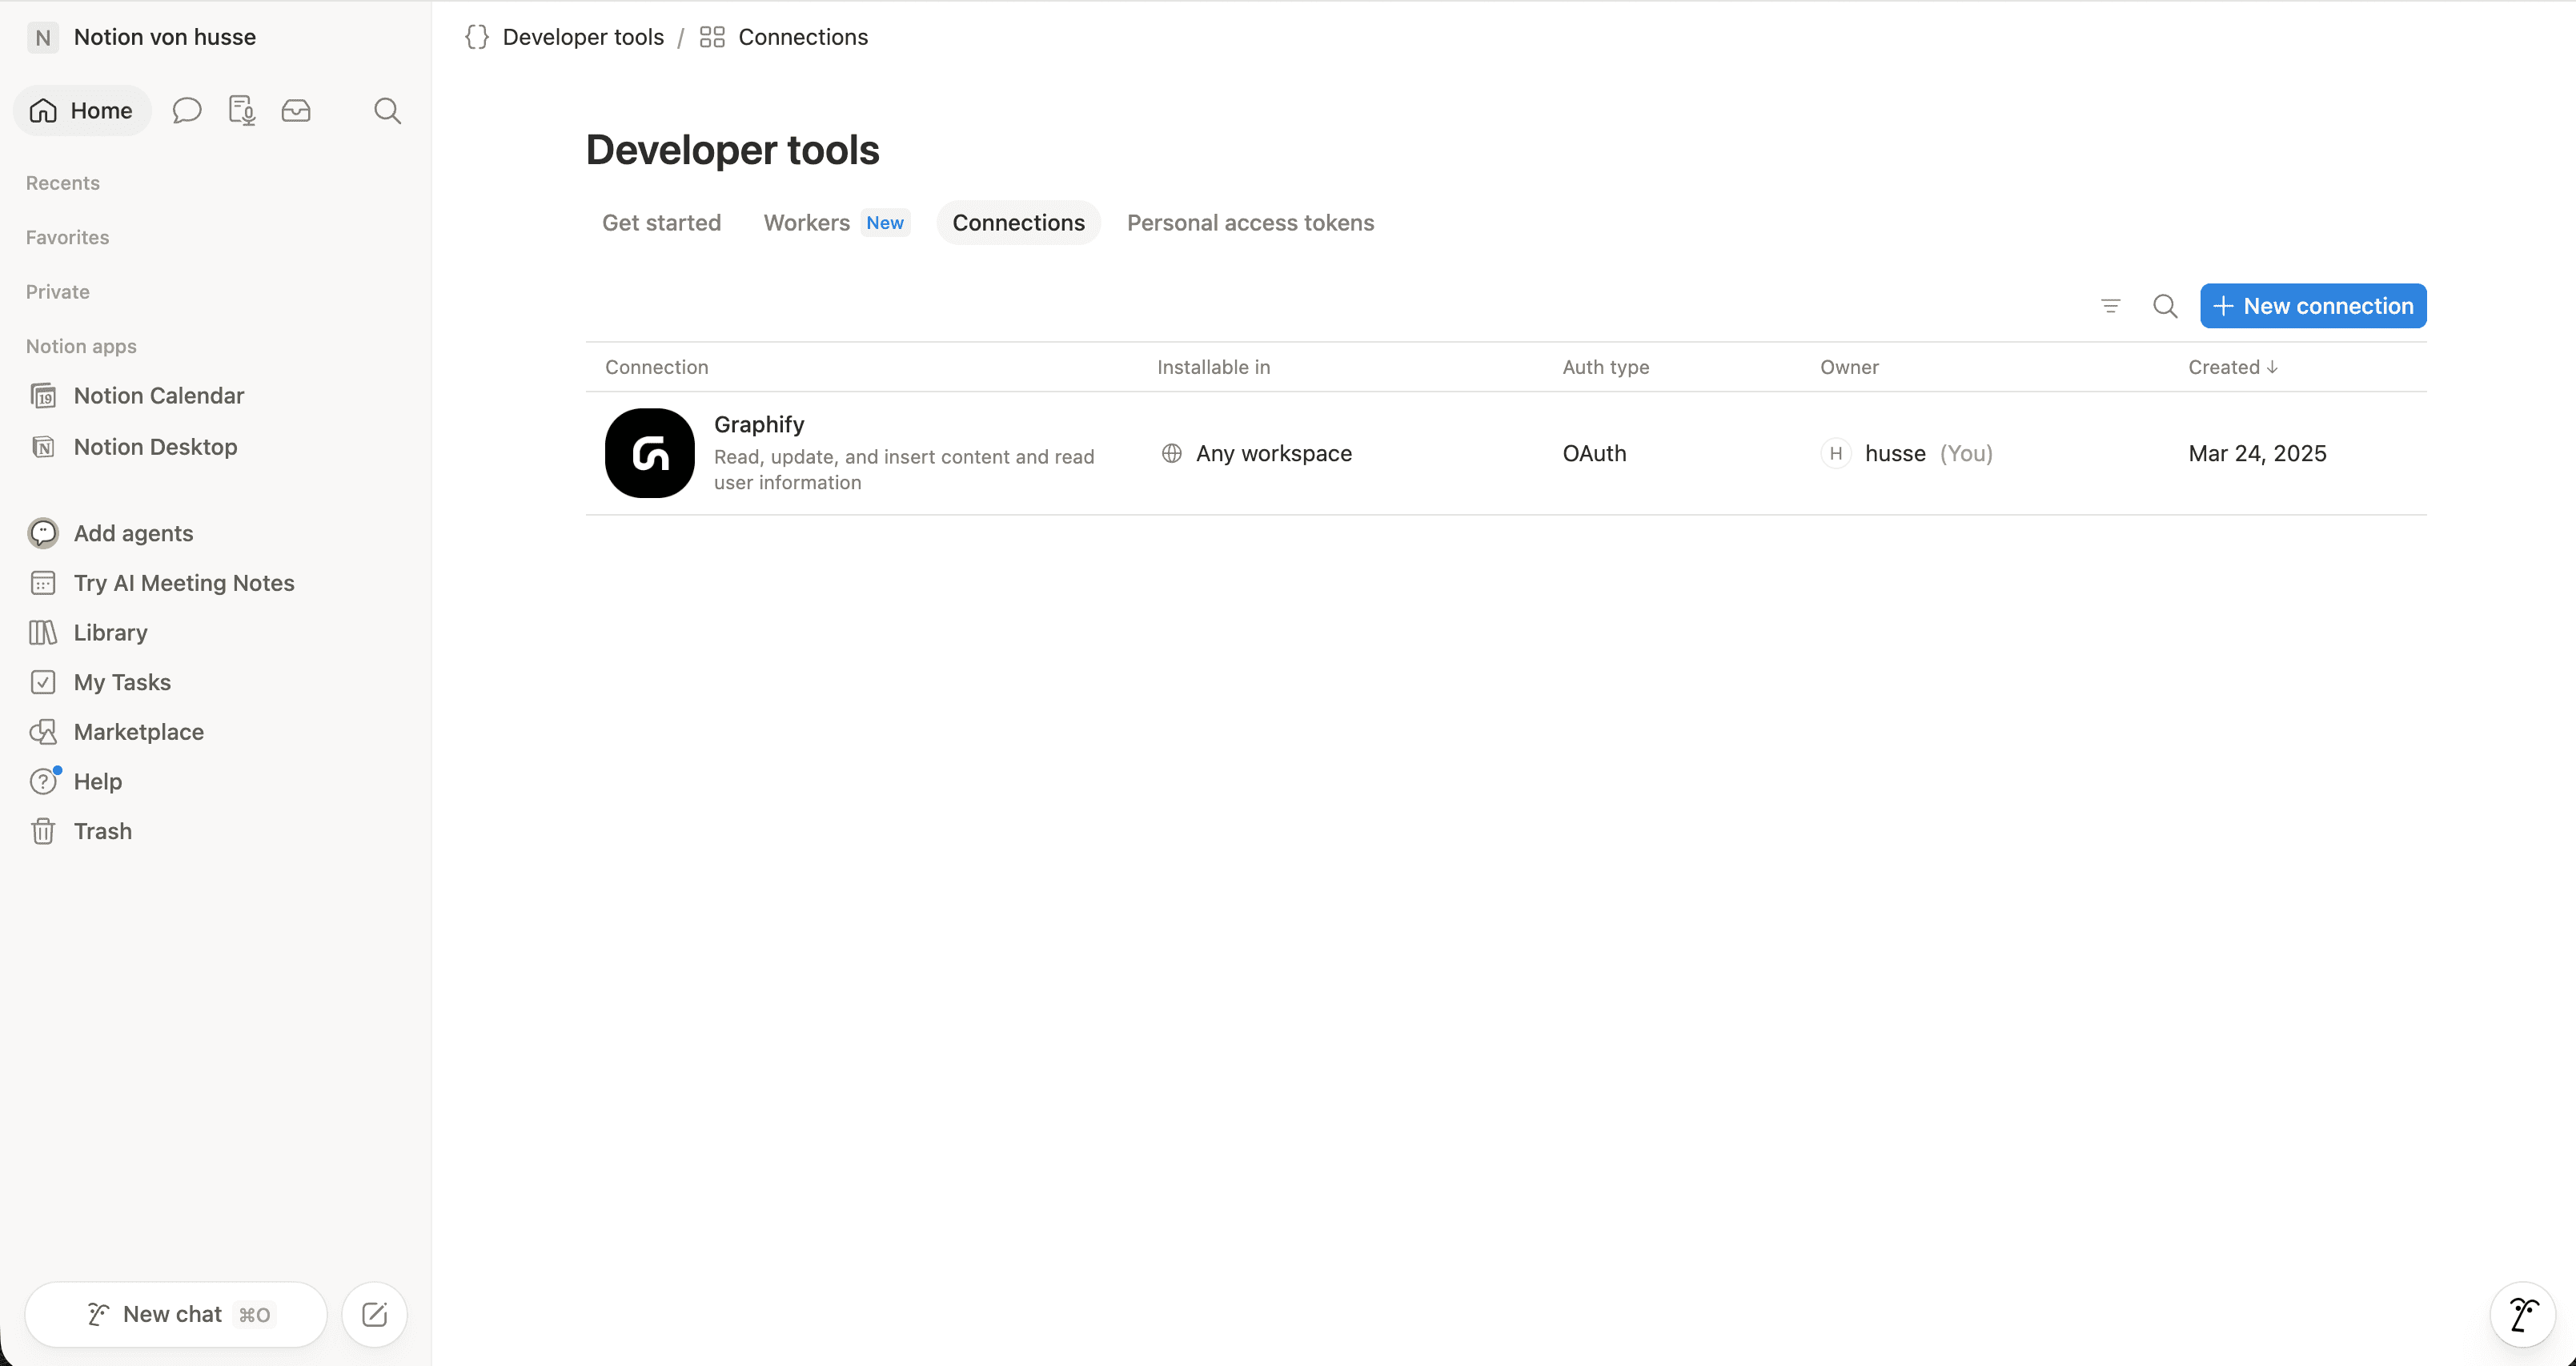The height and width of the screenshot is (1366, 2576).
Task: Start a New chat
Action: [176, 1314]
